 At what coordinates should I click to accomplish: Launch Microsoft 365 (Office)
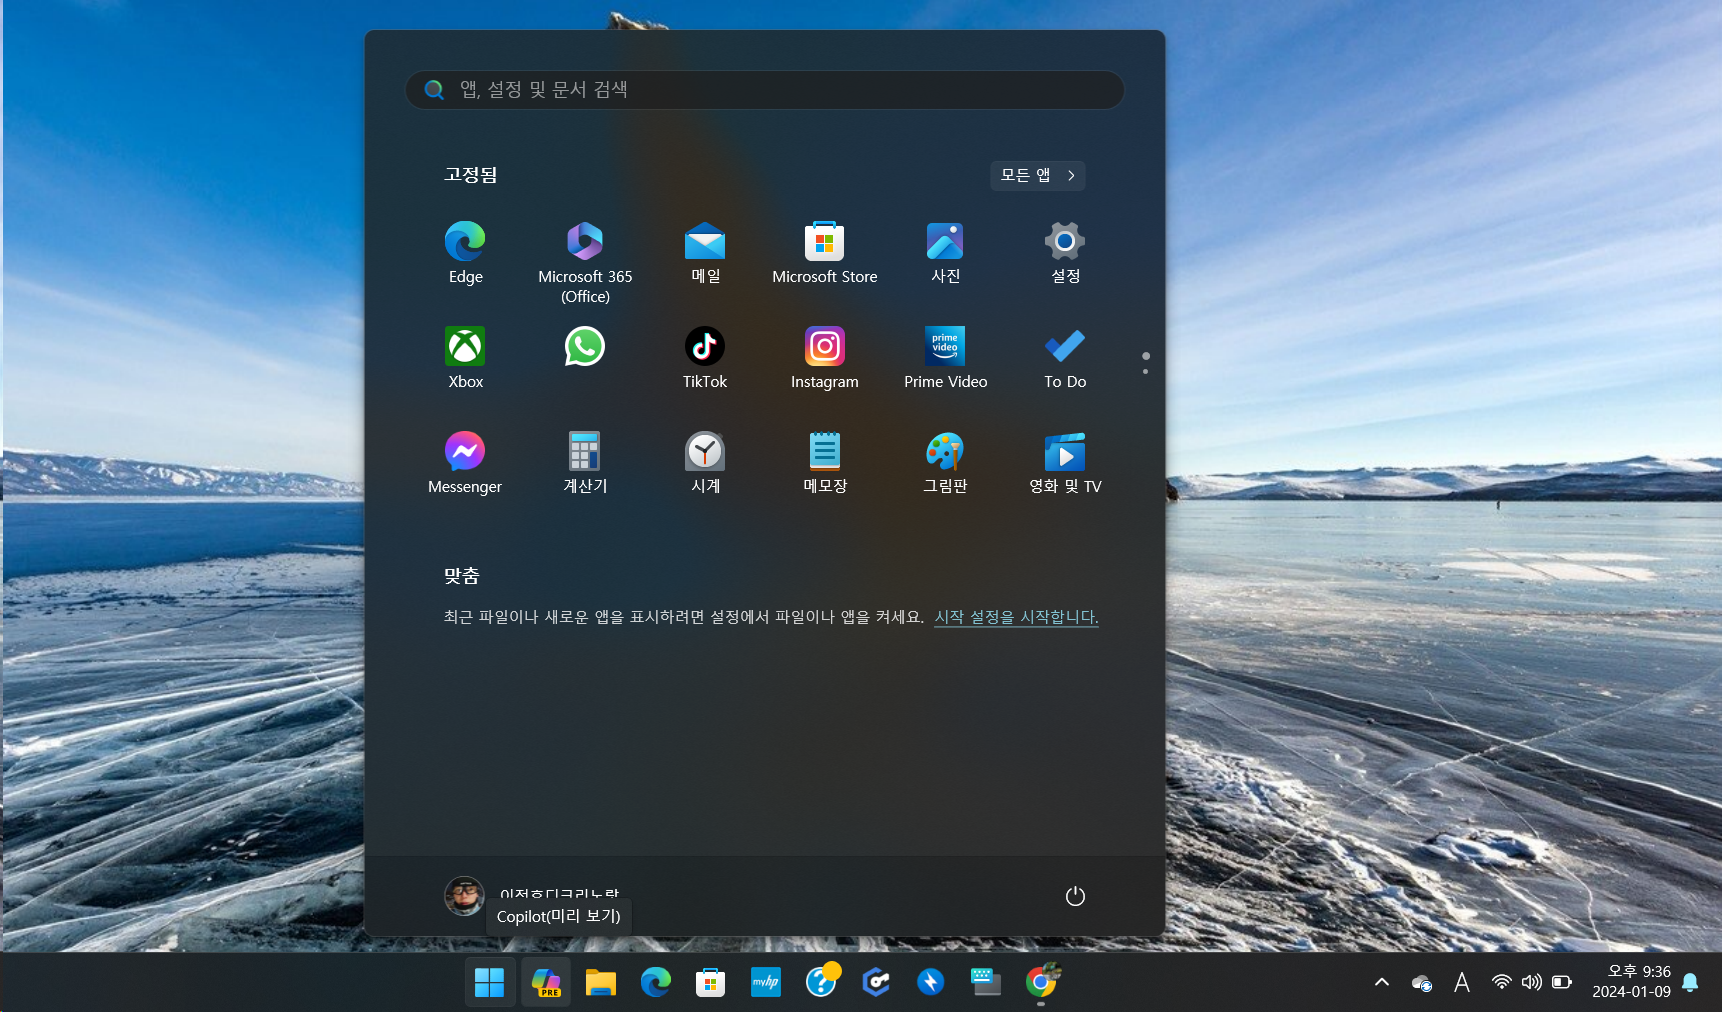click(585, 263)
